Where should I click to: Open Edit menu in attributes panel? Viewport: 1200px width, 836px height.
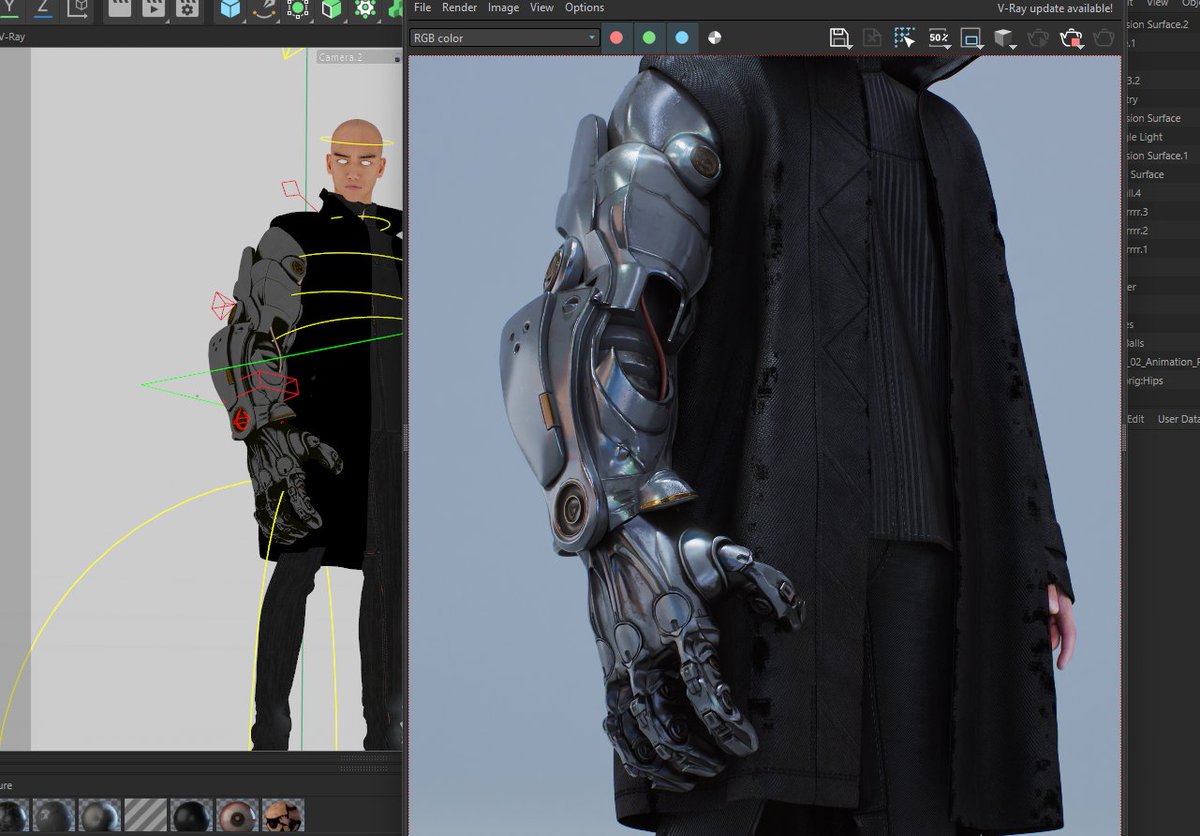(x=1136, y=419)
